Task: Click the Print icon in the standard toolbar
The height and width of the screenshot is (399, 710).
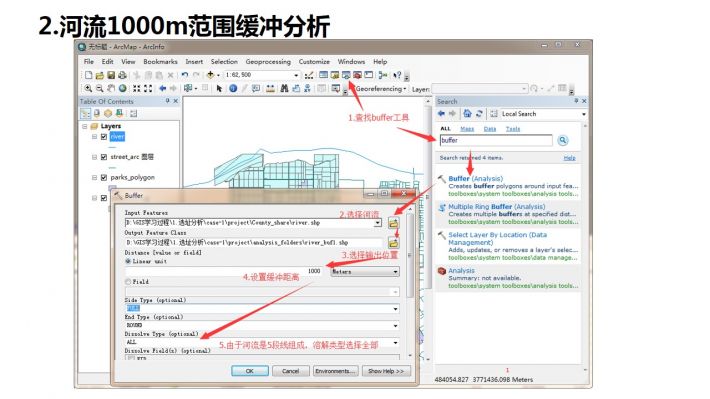Action: point(122,75)
